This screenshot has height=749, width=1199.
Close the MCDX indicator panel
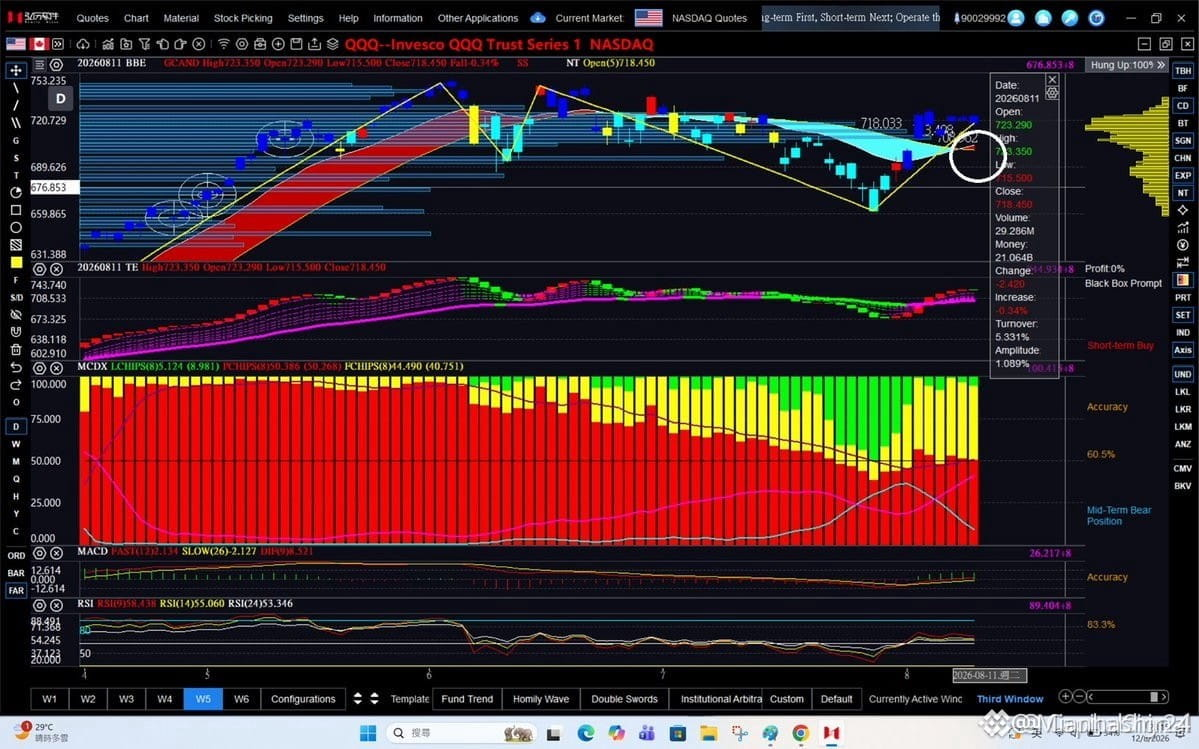tap(56, 368)
